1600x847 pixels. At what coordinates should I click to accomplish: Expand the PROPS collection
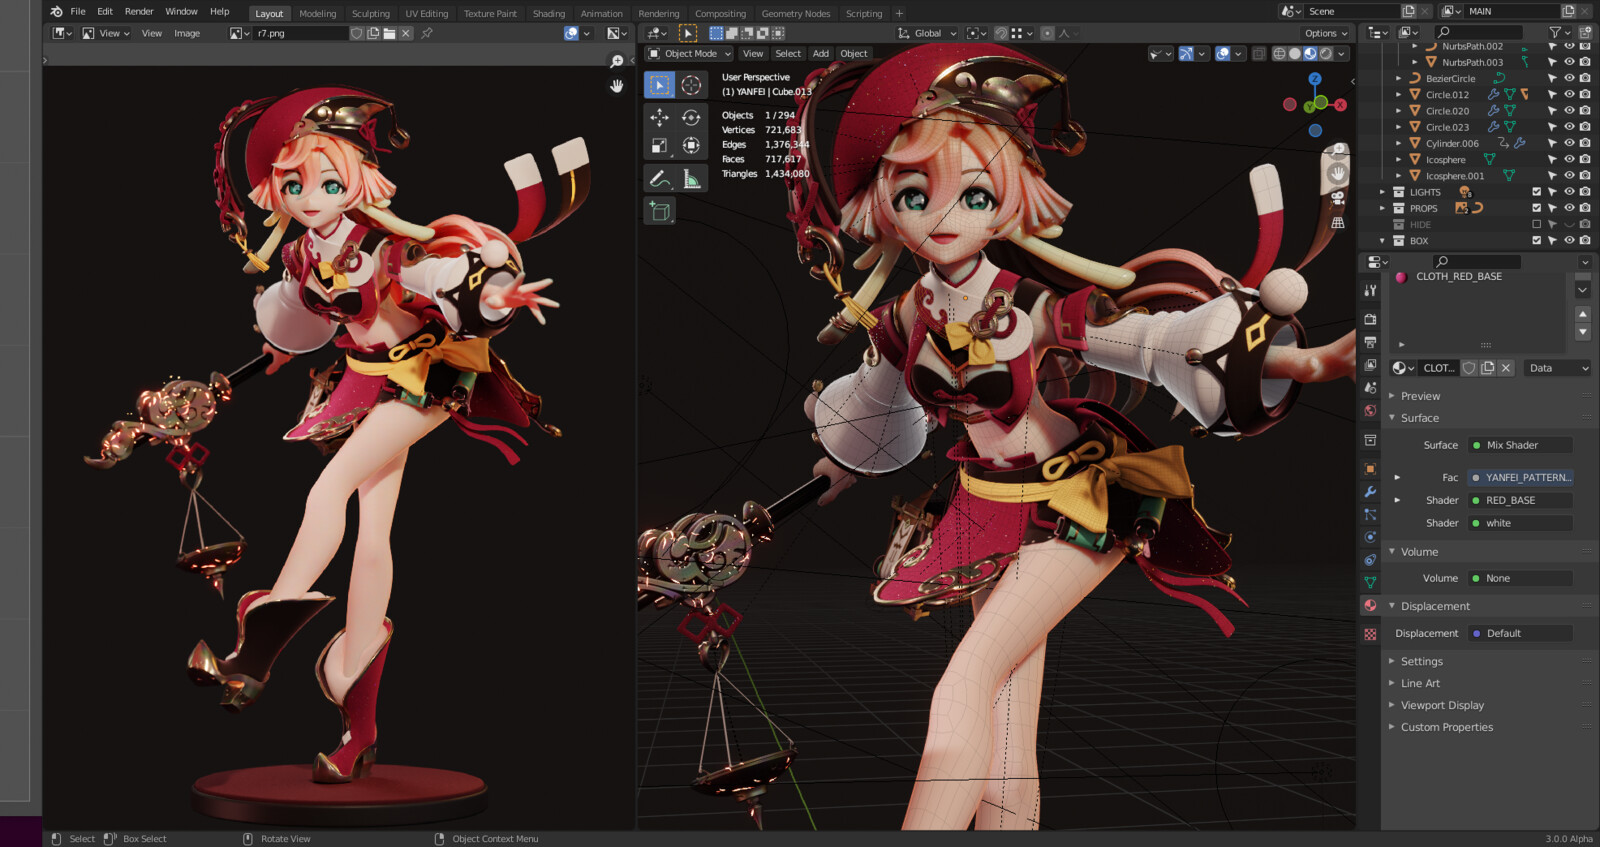pyautogui.click(x=1383, y=208)
